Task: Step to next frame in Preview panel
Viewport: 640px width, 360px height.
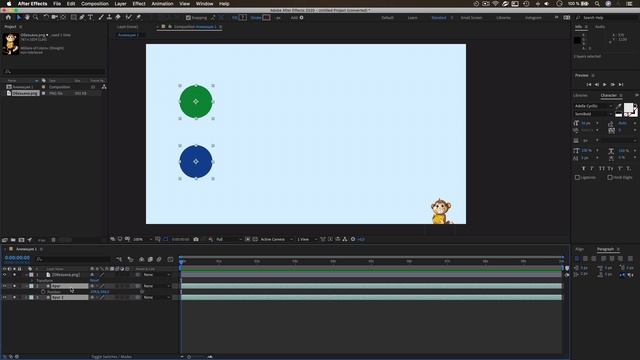Action: pos(613,84)
